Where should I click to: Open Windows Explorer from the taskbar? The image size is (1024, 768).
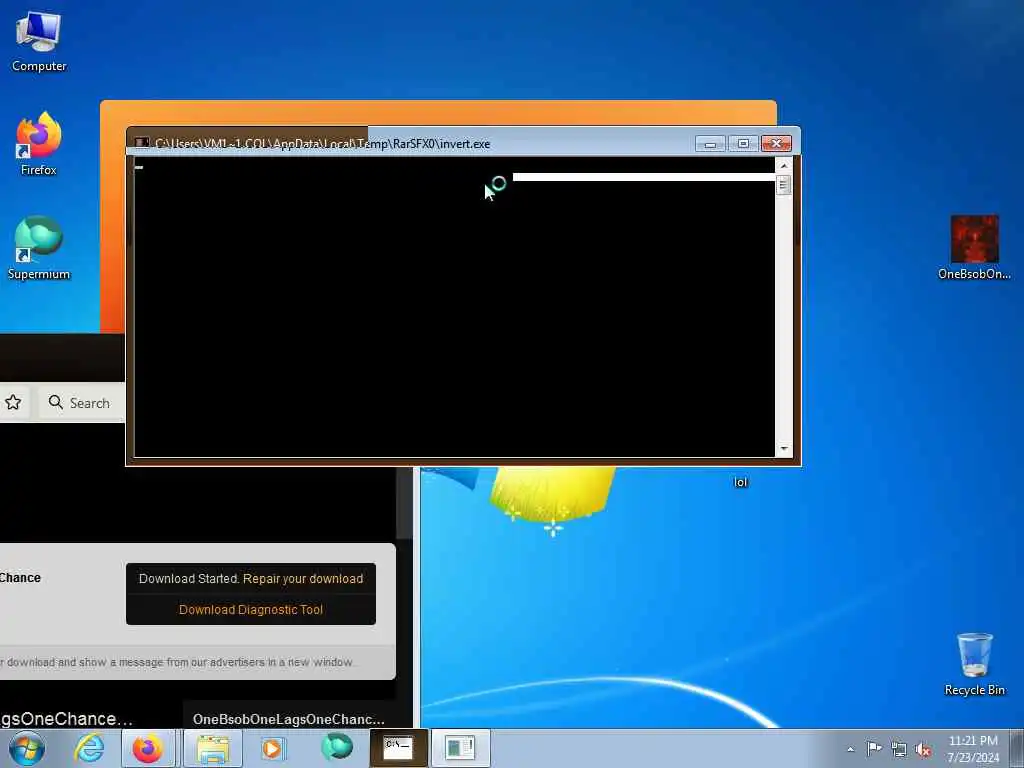click(213, 748)
